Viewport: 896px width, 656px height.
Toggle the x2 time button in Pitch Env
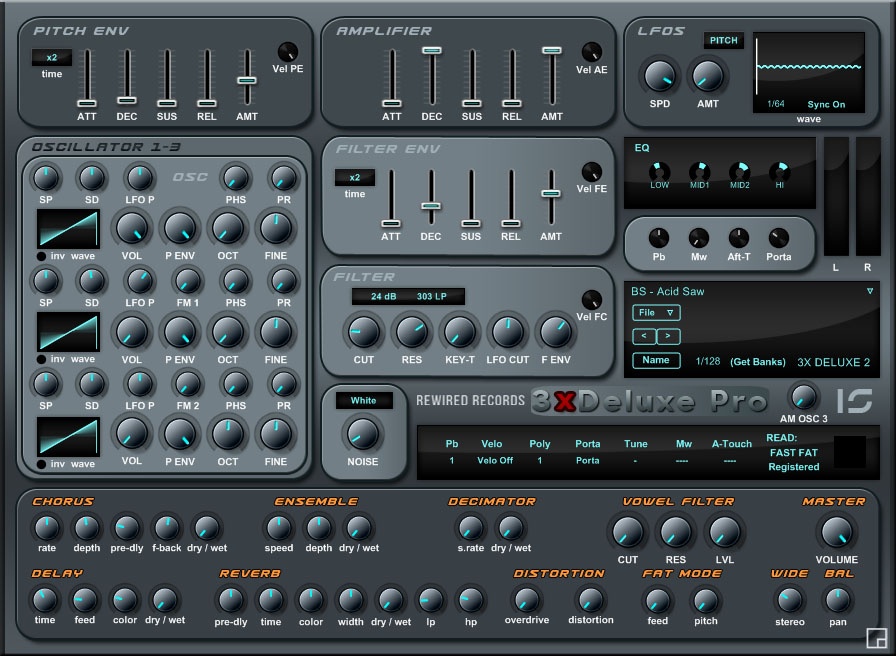pyautogui.click(x=50, y=60)
